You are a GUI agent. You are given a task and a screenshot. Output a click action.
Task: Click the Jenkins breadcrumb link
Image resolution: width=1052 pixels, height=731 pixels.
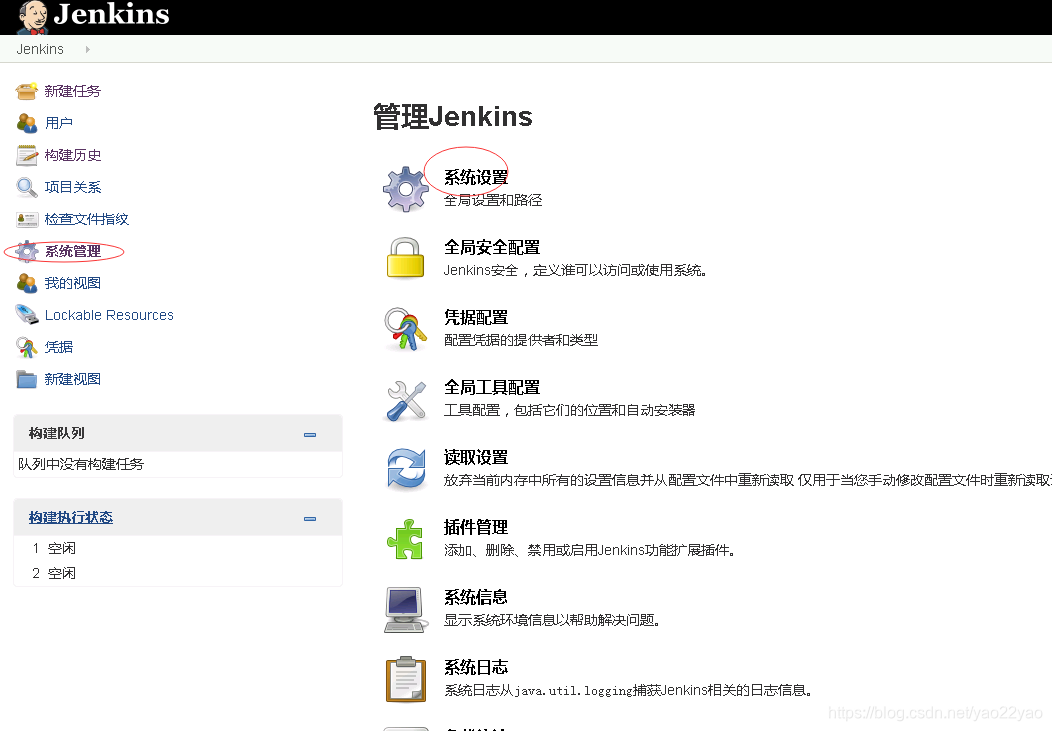point(40,49)
